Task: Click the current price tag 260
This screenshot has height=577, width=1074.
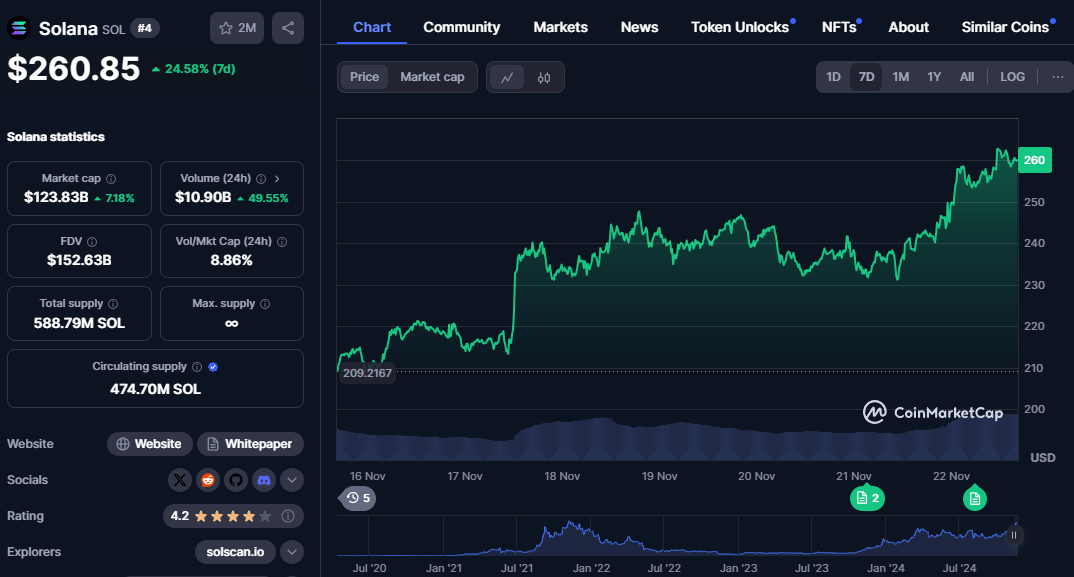Action: (1034, 160)
